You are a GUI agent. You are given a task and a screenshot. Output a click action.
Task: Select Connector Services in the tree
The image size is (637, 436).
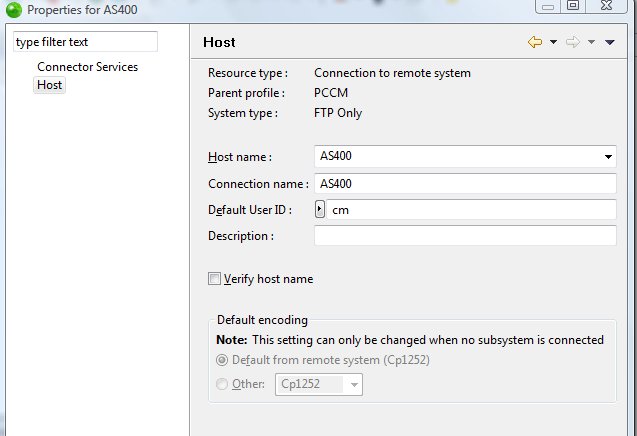[87, 67]
